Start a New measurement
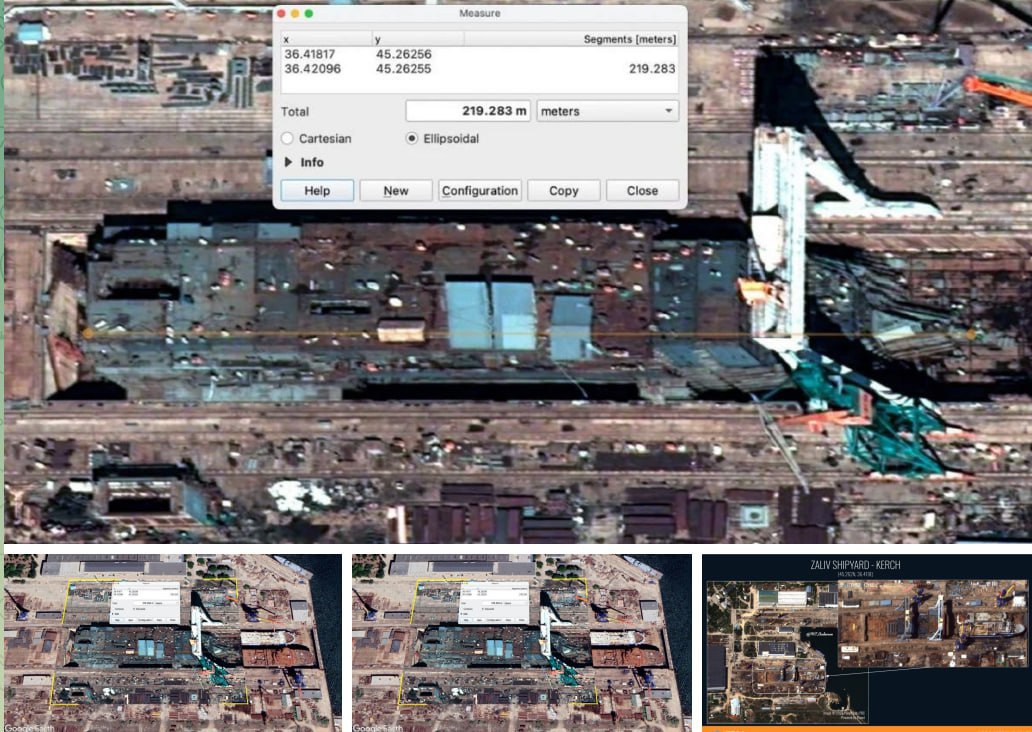 pyautogui.click(x=396, y=191)
